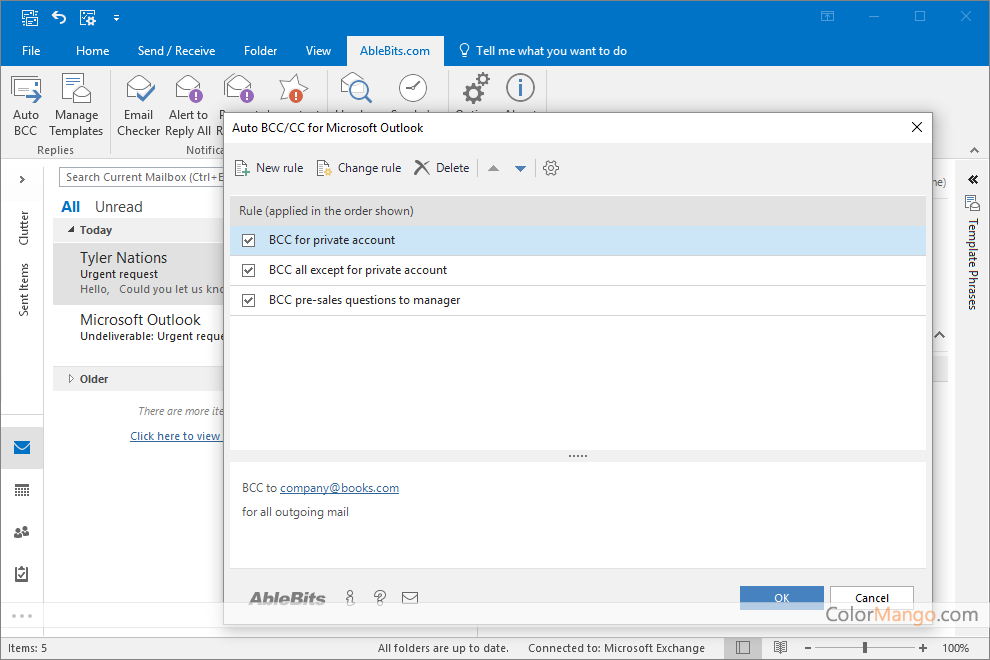Viewport: 990px width, 660px height.
Task: Create a New rule in the dialog
Action: 269,168
